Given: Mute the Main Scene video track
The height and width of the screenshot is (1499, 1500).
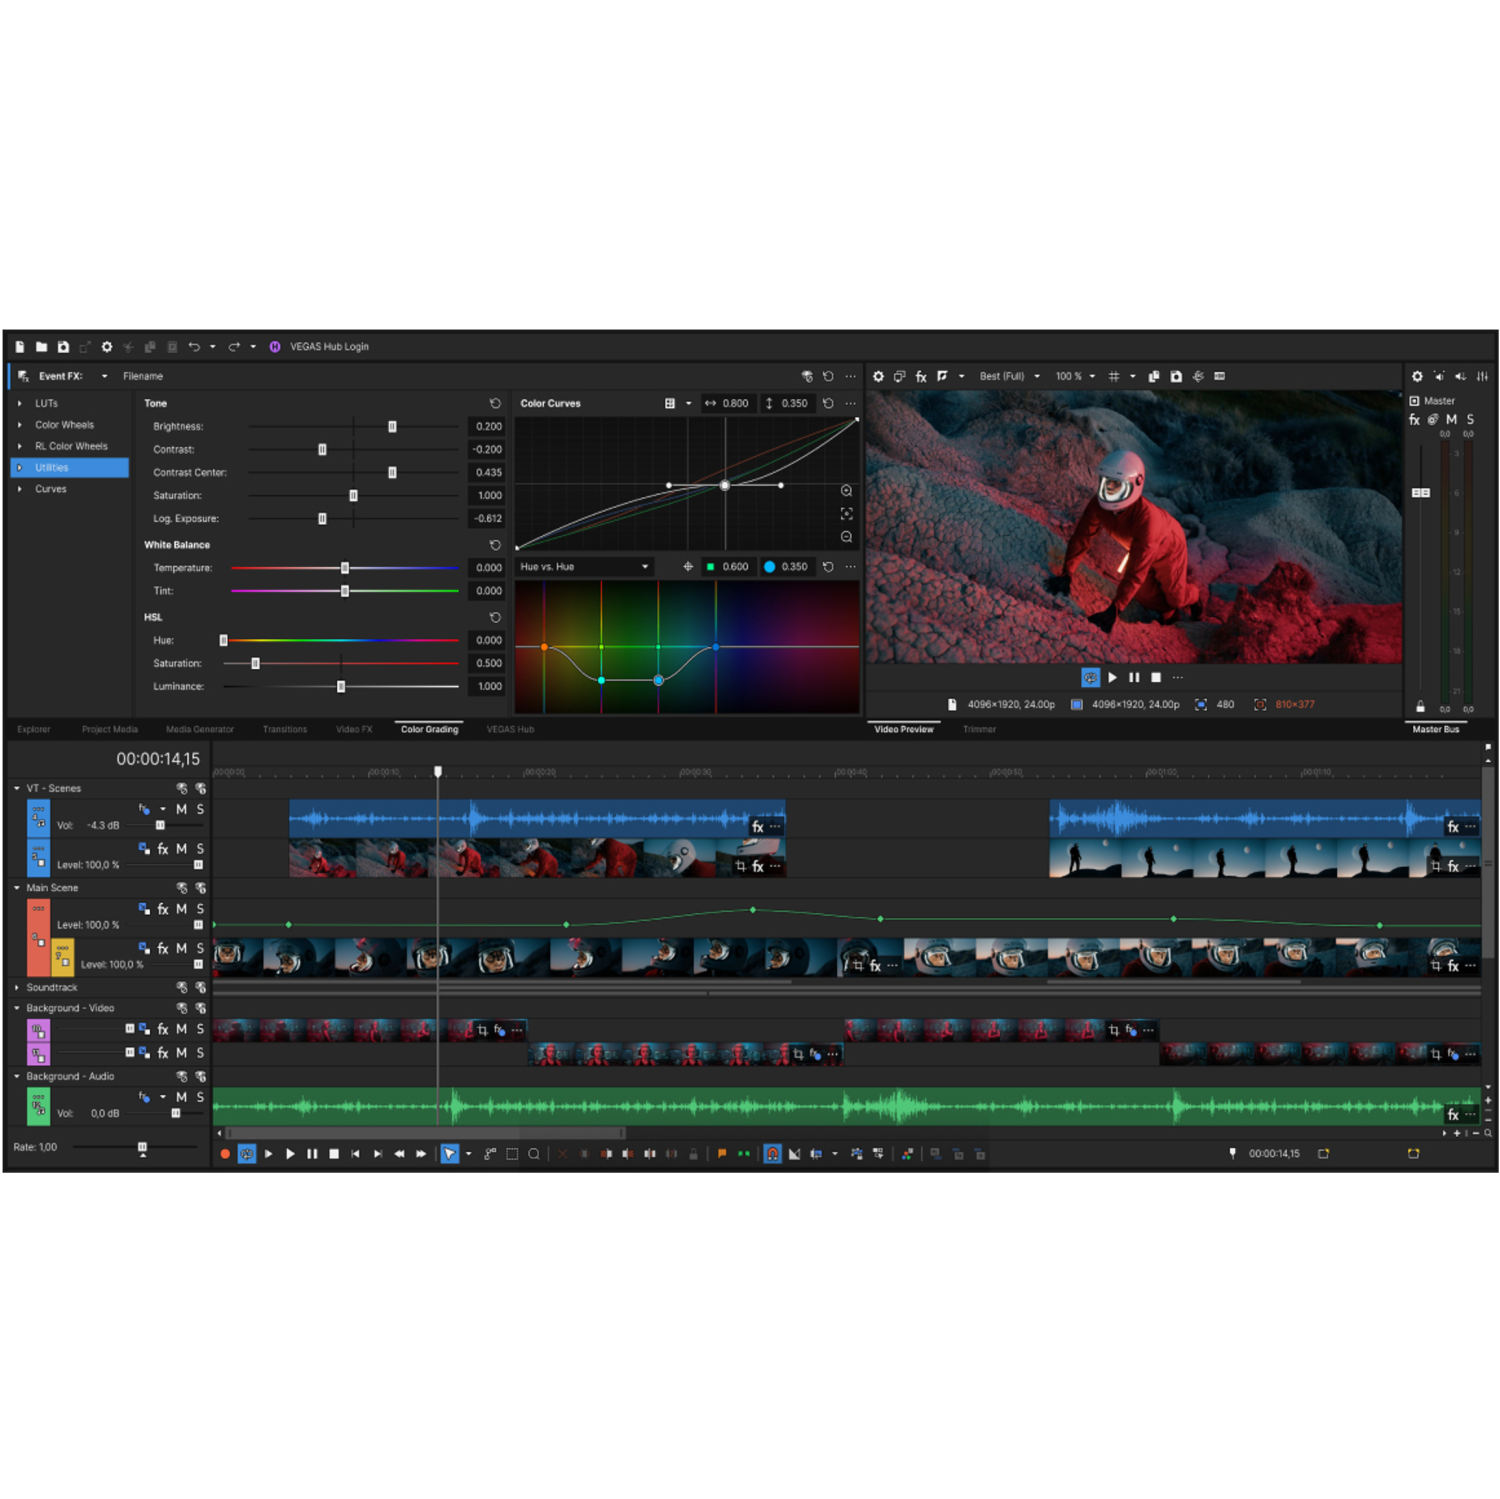Looking at the screenshot, I should point(181,909).
